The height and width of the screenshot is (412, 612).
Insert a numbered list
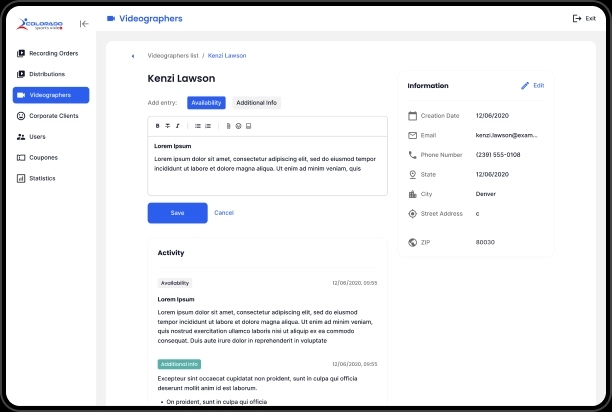coord(208,126)
